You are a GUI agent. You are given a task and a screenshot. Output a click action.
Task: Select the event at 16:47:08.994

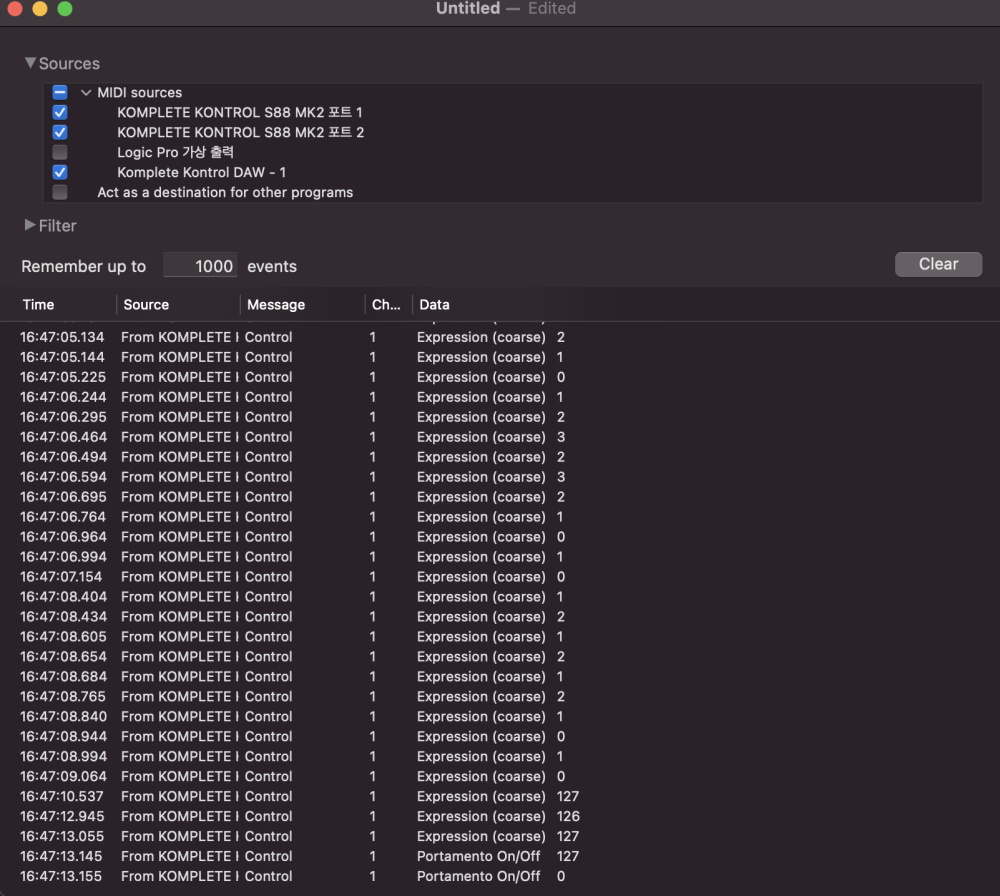(500, 756)
